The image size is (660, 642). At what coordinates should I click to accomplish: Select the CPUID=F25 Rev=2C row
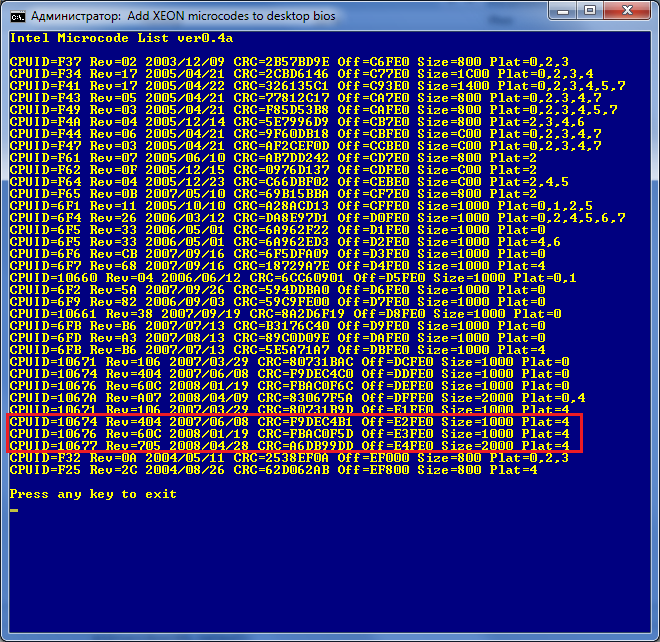pos(273,470)
